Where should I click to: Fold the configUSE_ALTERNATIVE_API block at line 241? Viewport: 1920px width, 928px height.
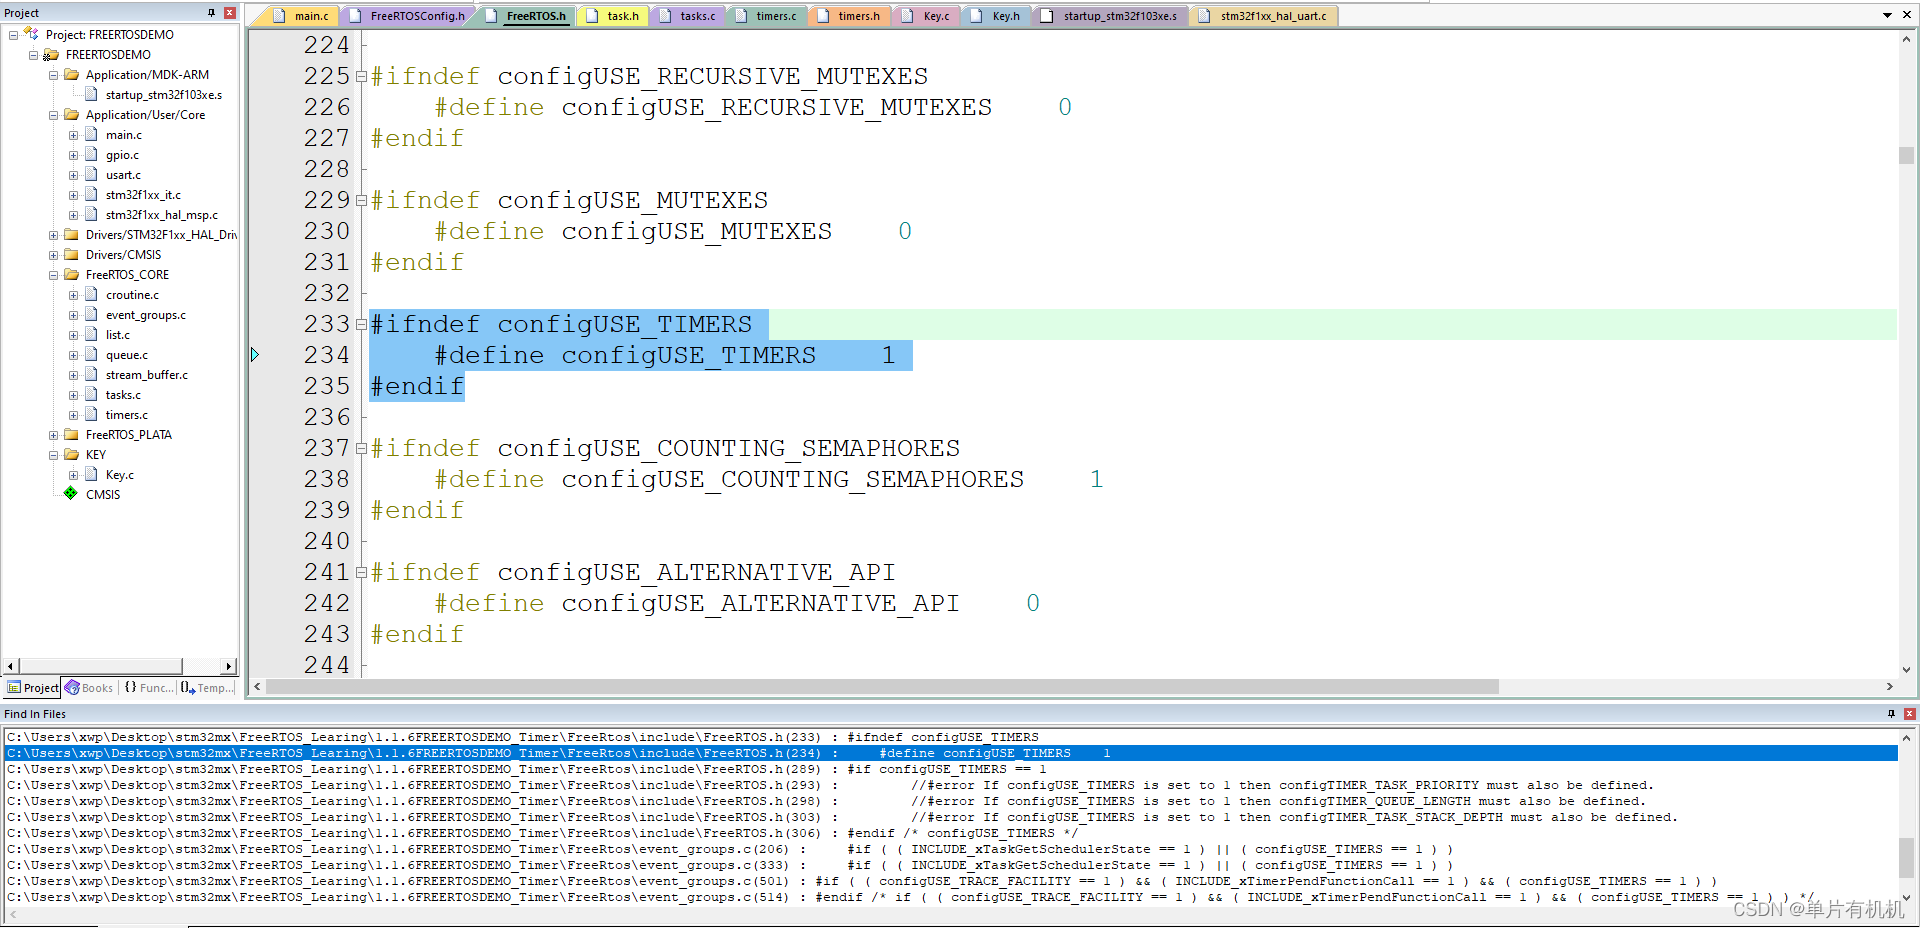(x=361, y=573)
